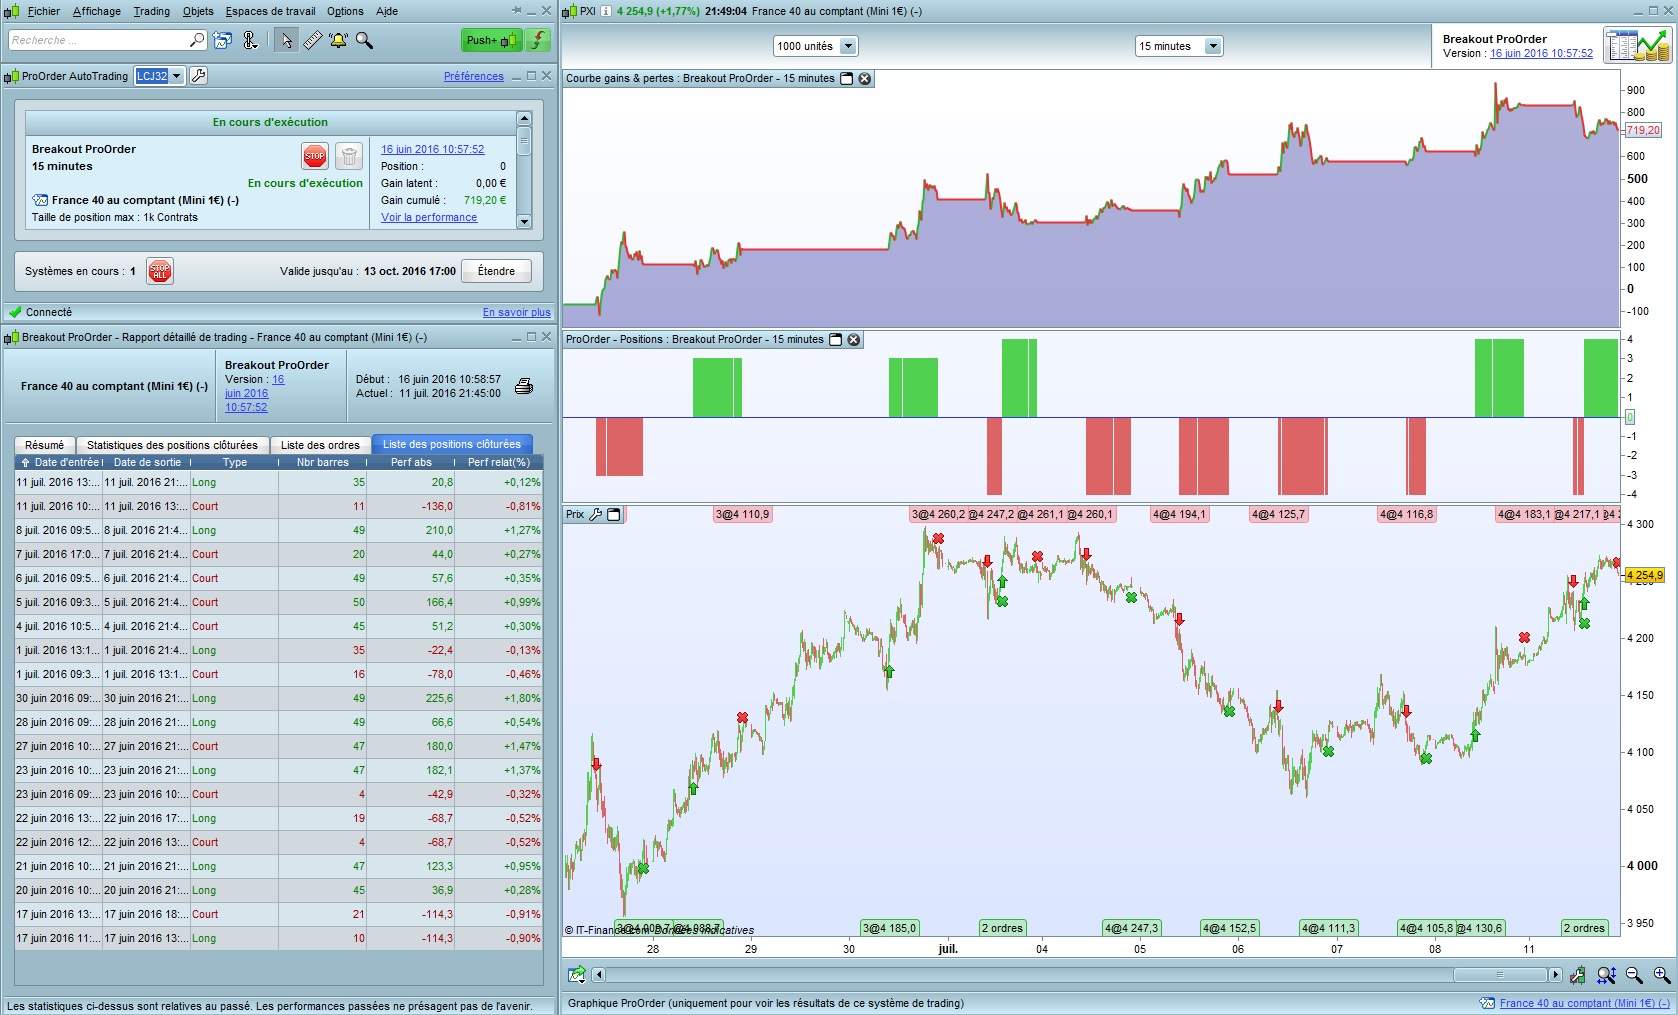The image size is (1678, 1015).
Task: Switch to the Liste des ordres tab
Action: pyautogui.click(x=320, y=445)
